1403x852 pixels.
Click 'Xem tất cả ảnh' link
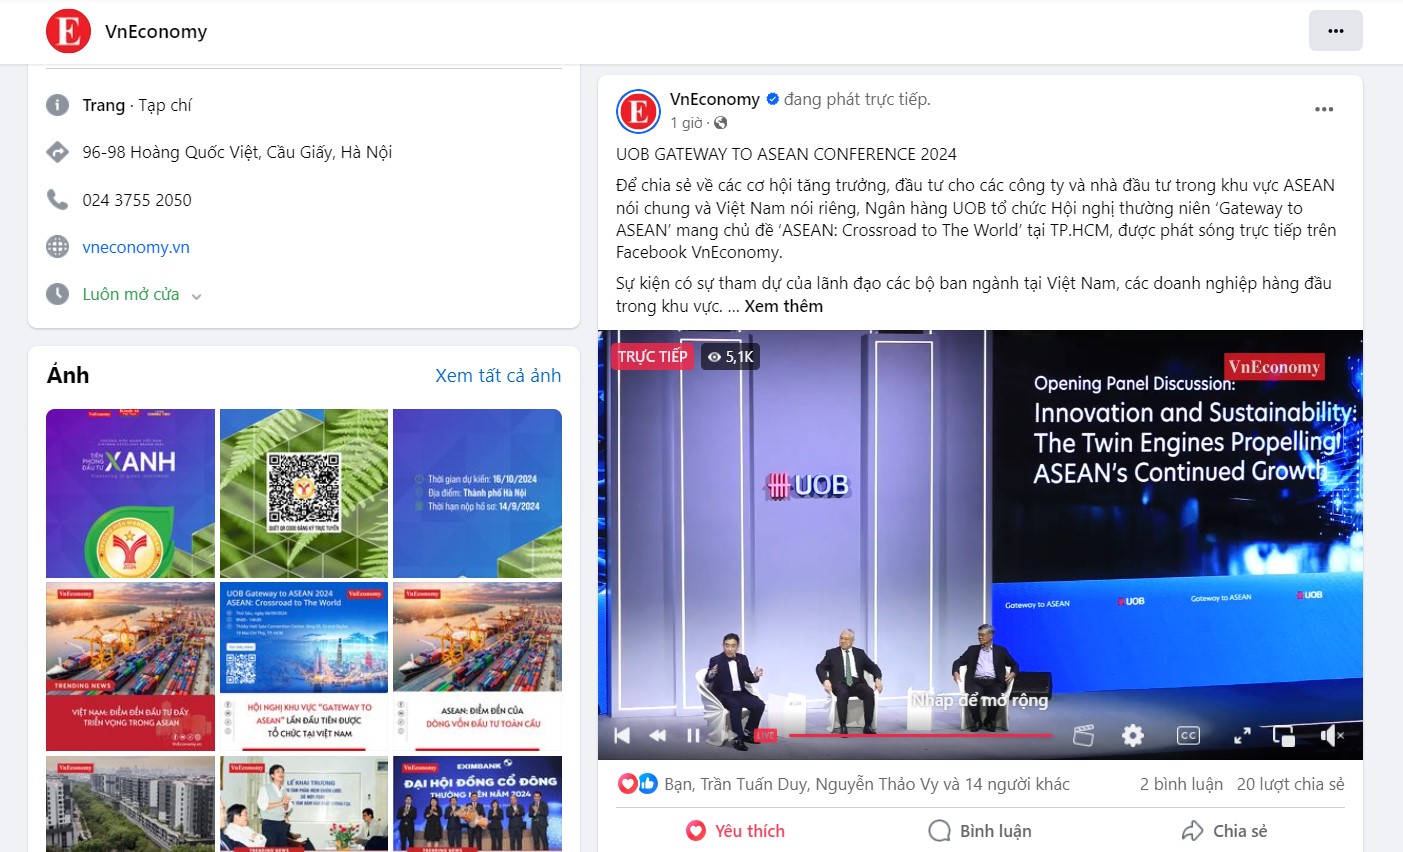[x=498, y=376]
